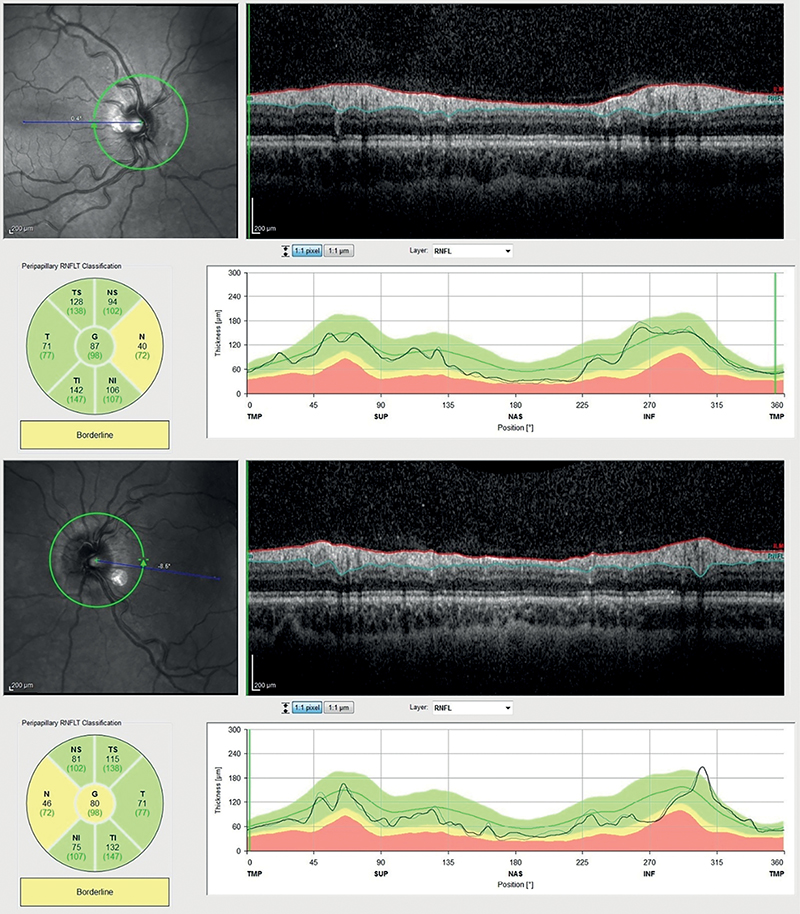Viewport: 800px width, 914px height.
Task: Click the green scan circle on the lower fundus image
Action: point(97,518)
